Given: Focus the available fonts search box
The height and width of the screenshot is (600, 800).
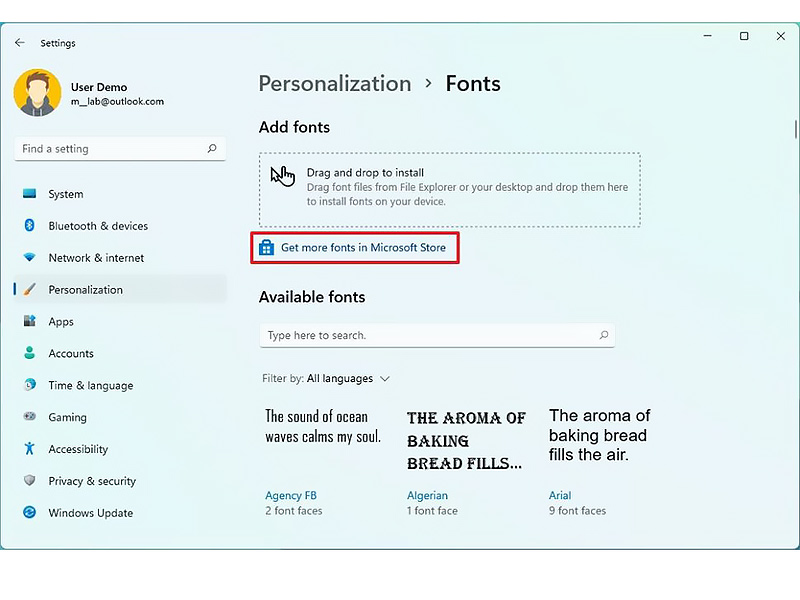Looking at the screenshot, I should (437, 335).
